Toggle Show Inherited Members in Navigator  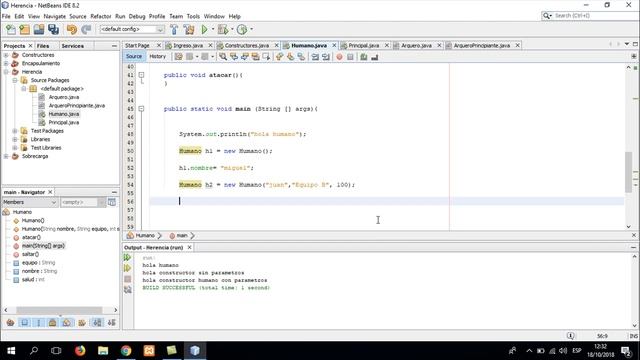(10, 323)
